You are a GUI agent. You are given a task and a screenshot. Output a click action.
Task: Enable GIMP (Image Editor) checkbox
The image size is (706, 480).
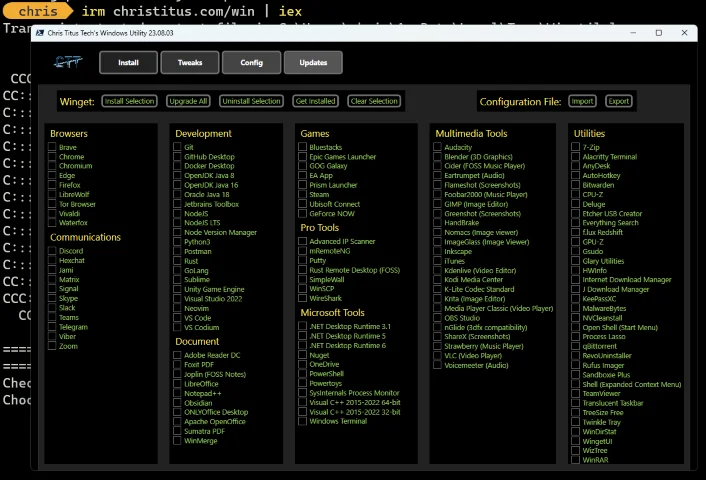point(437,204)
